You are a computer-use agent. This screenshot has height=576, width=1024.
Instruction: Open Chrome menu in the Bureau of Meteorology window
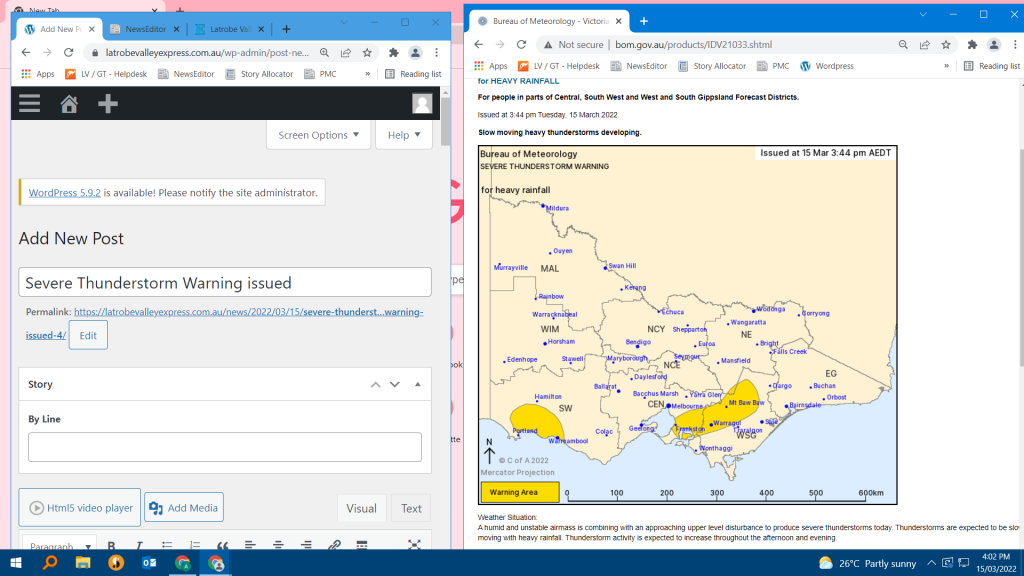pos(1015,44)
